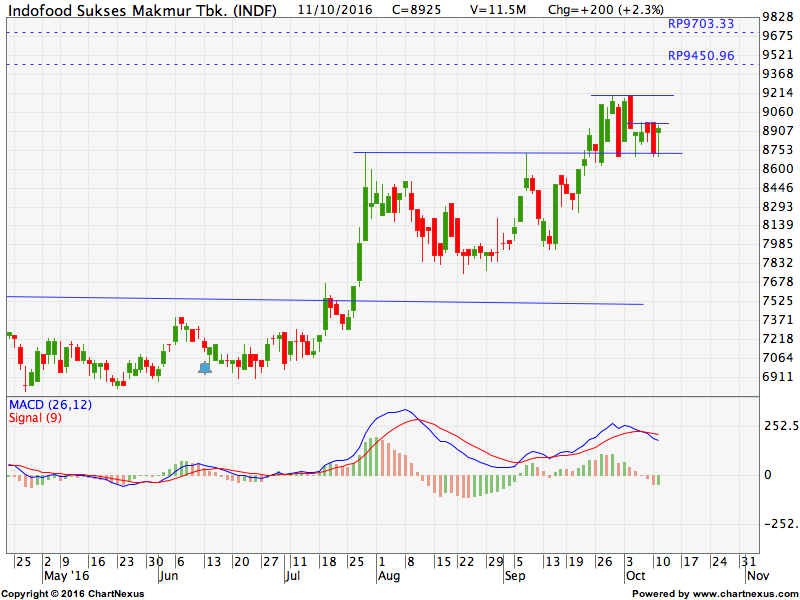This screenshot has height=600, width=800.
Task: Click the May '16 month label
Action: click(x=66, y=576)
